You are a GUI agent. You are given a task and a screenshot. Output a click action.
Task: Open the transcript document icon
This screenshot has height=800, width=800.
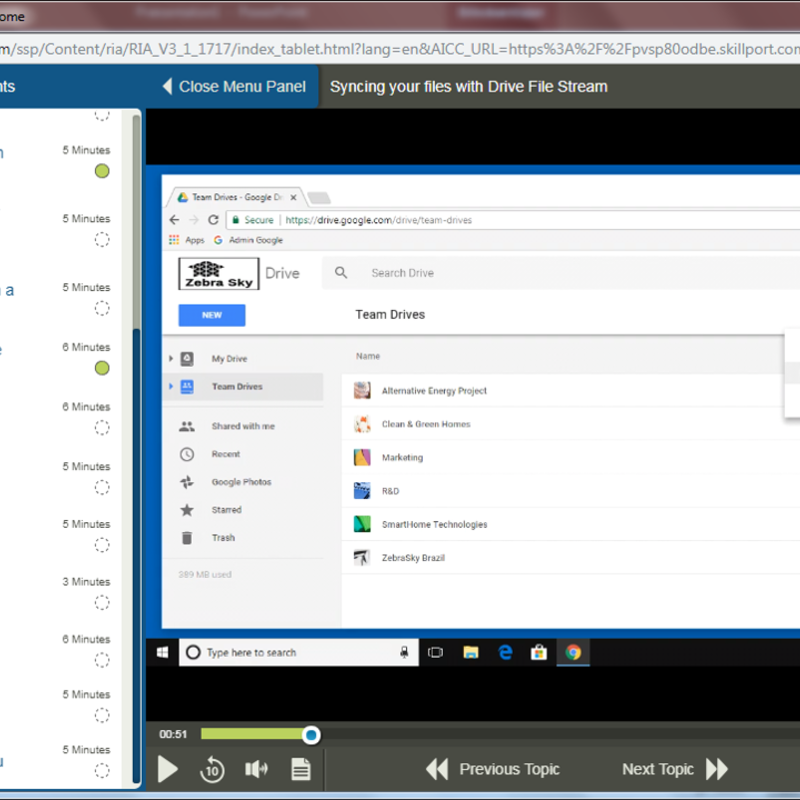301,769
